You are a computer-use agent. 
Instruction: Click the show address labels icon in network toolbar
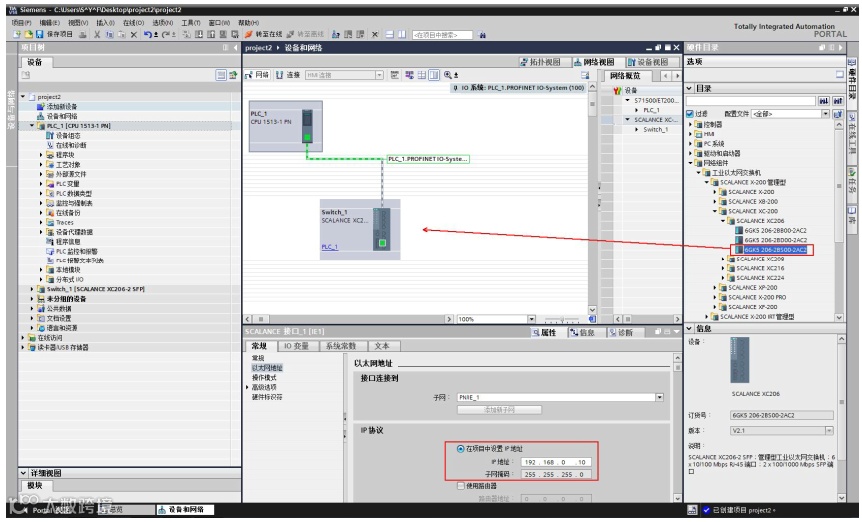coord(410,75)
